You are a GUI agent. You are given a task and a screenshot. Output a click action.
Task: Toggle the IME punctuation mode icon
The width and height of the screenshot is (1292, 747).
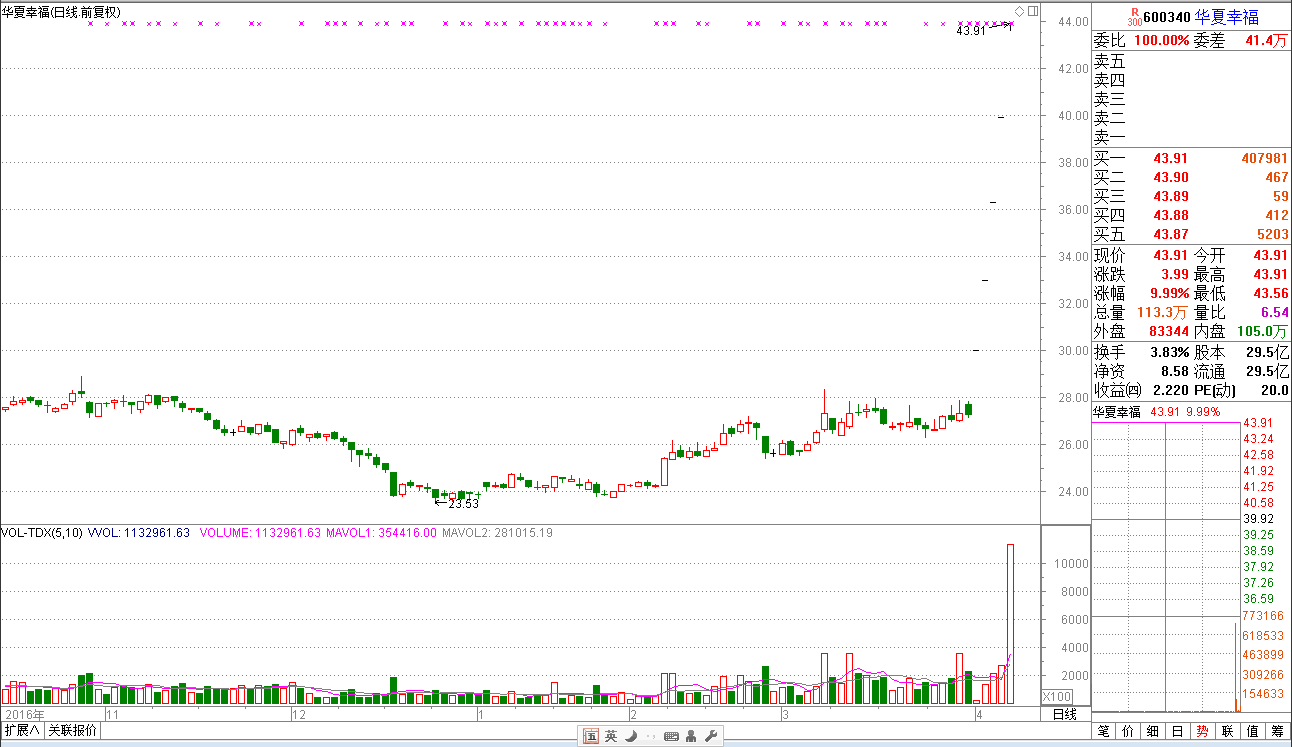coord(650,737)
